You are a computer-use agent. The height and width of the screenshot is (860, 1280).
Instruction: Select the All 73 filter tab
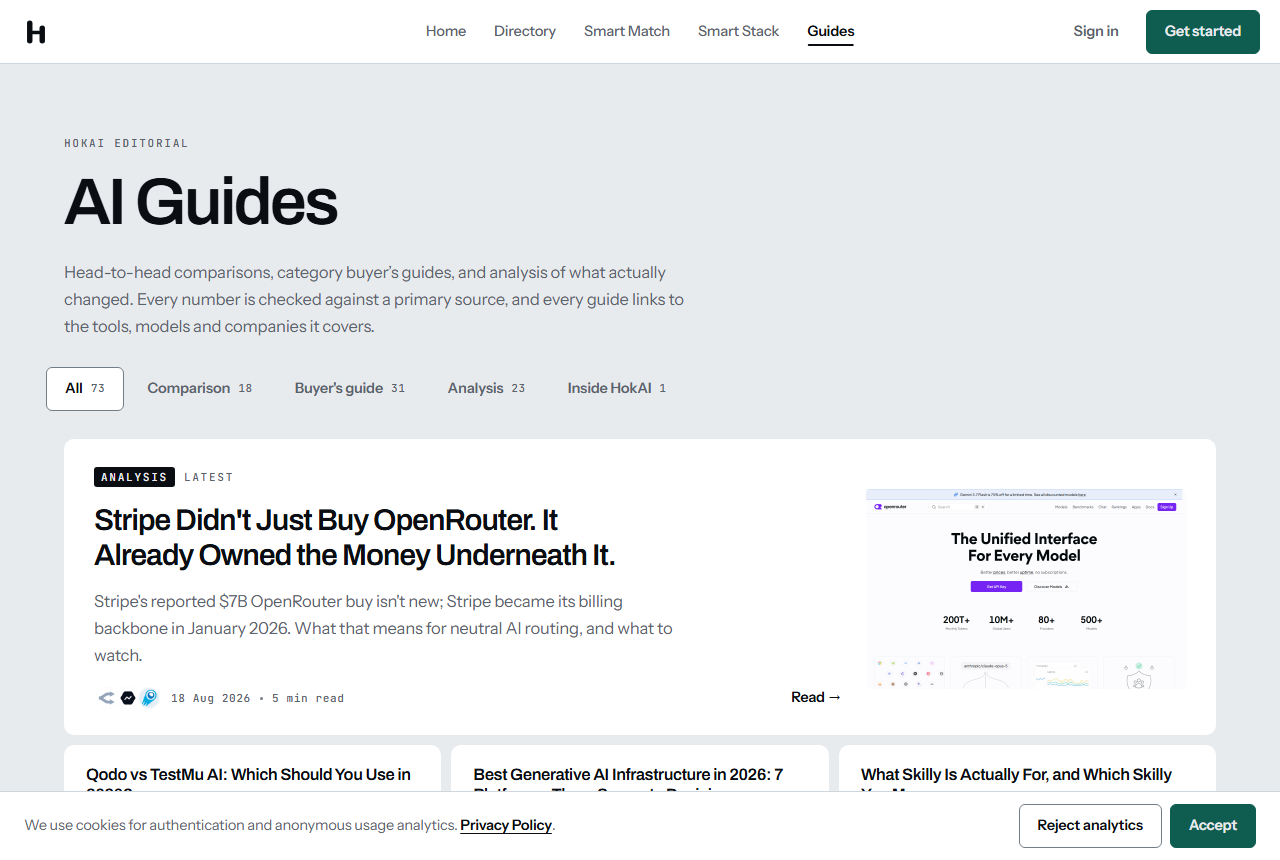(x=85, y=388)
